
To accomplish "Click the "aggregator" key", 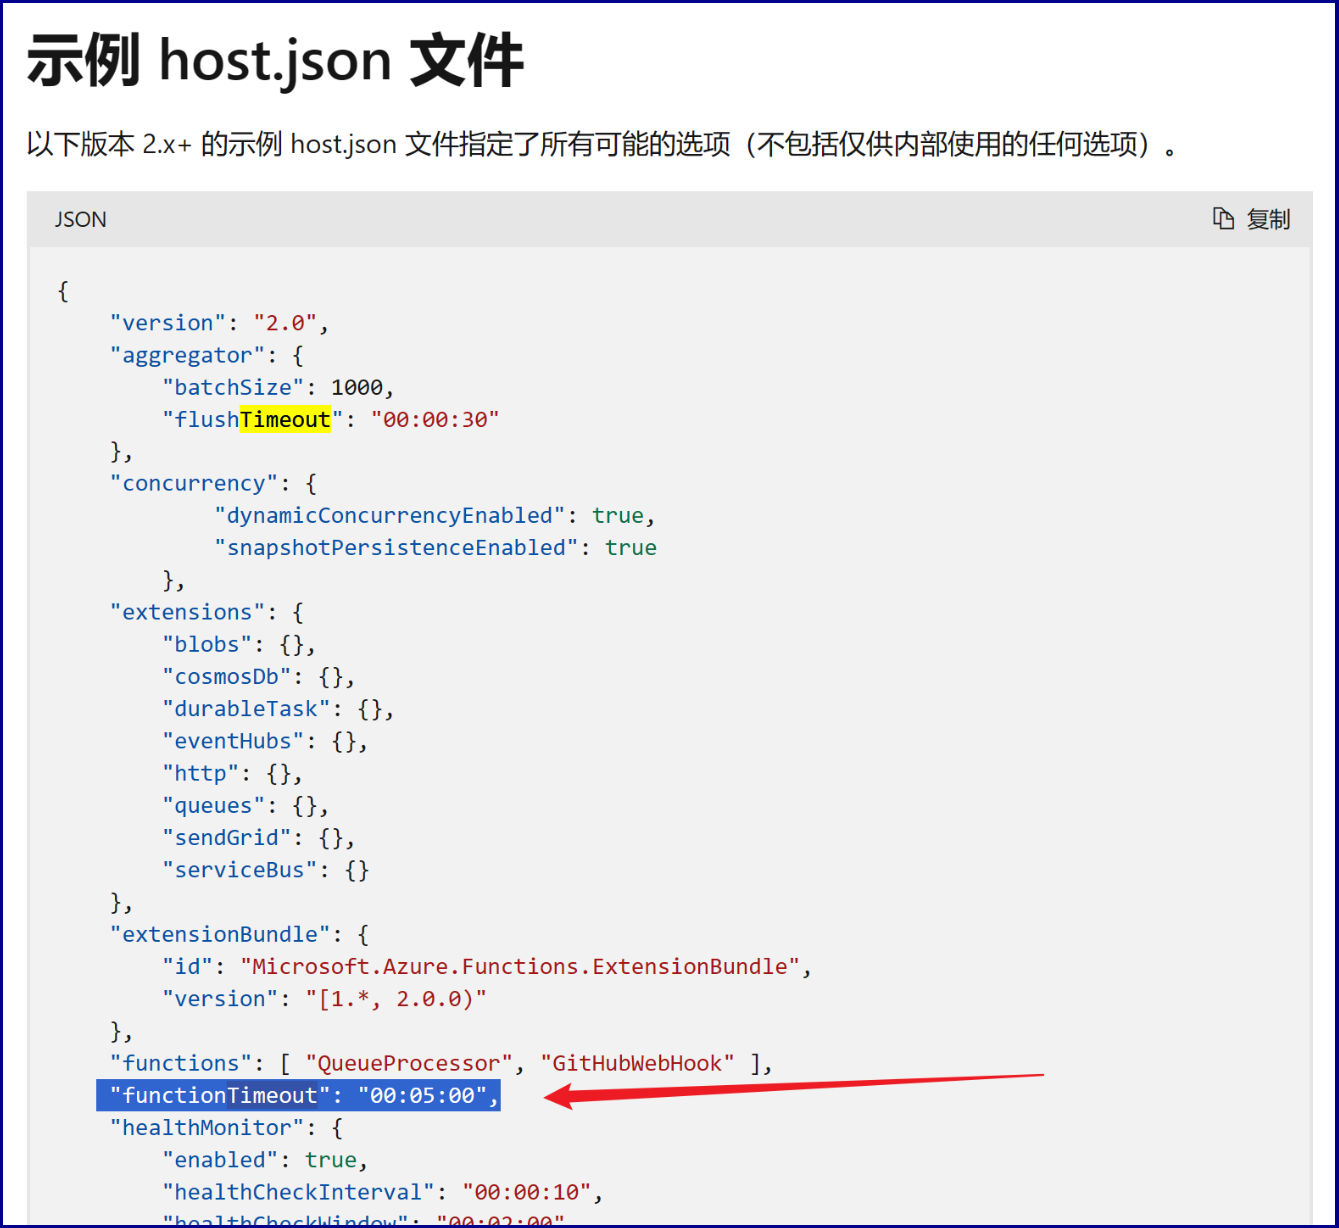I will coord(187,355).
